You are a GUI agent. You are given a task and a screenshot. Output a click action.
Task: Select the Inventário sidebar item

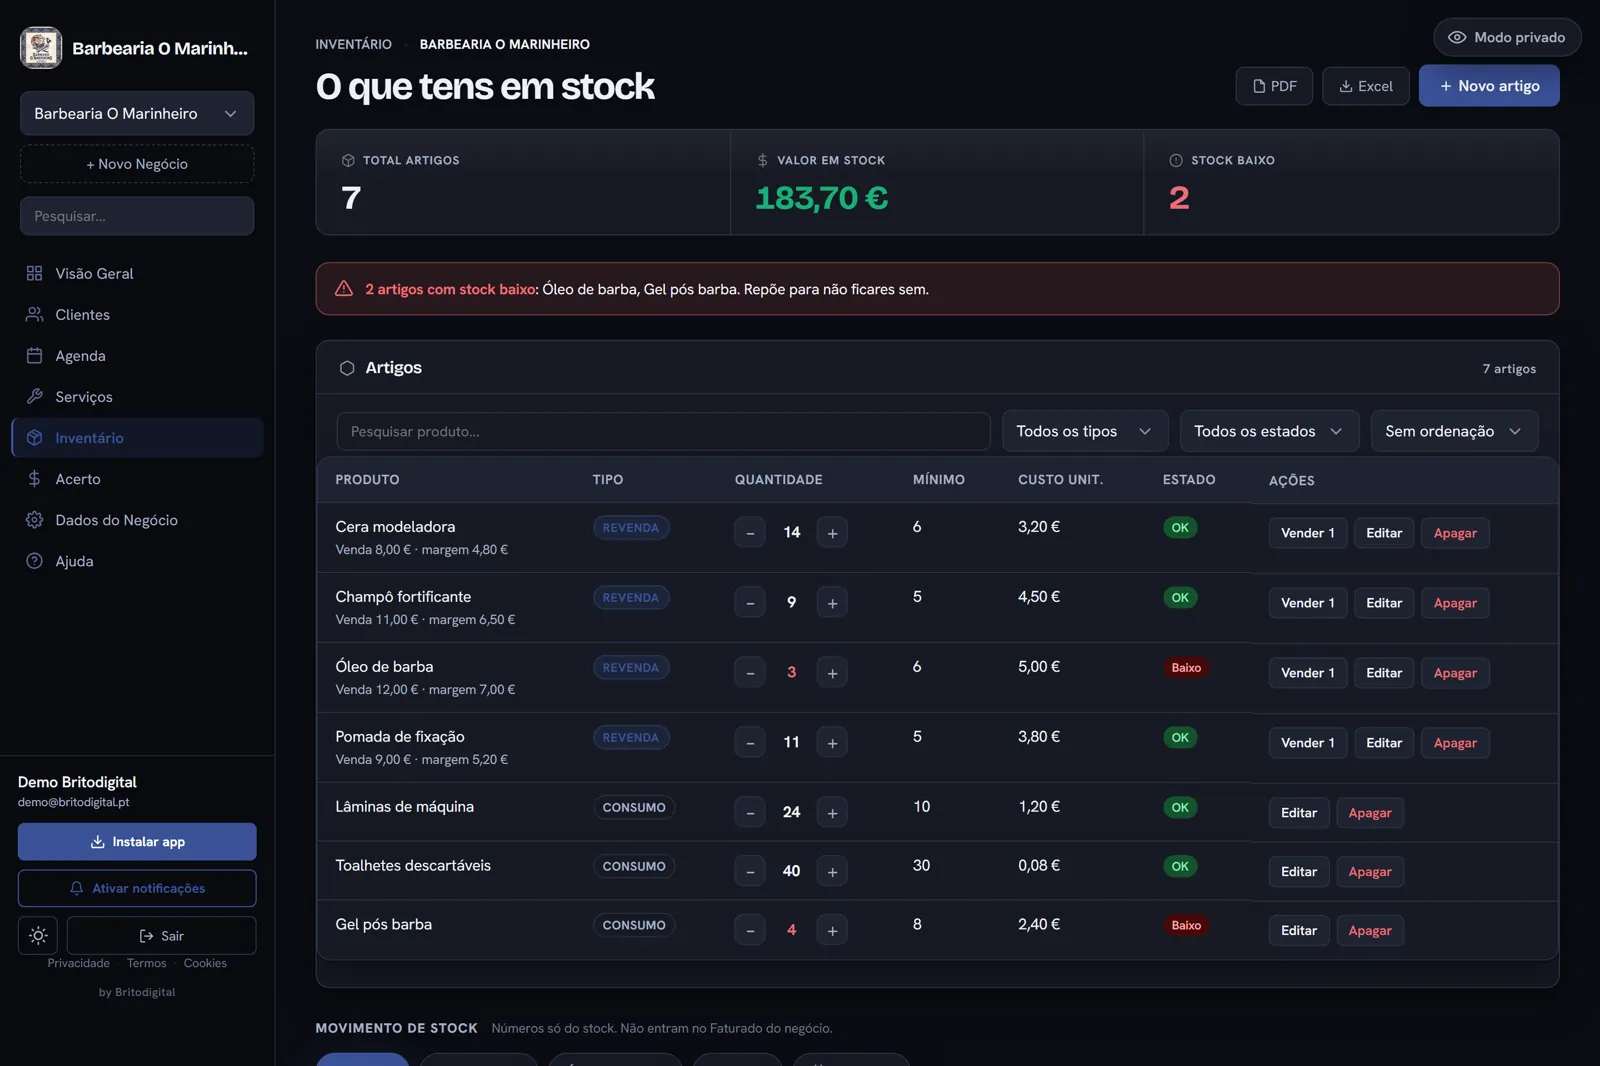point(137,437)
